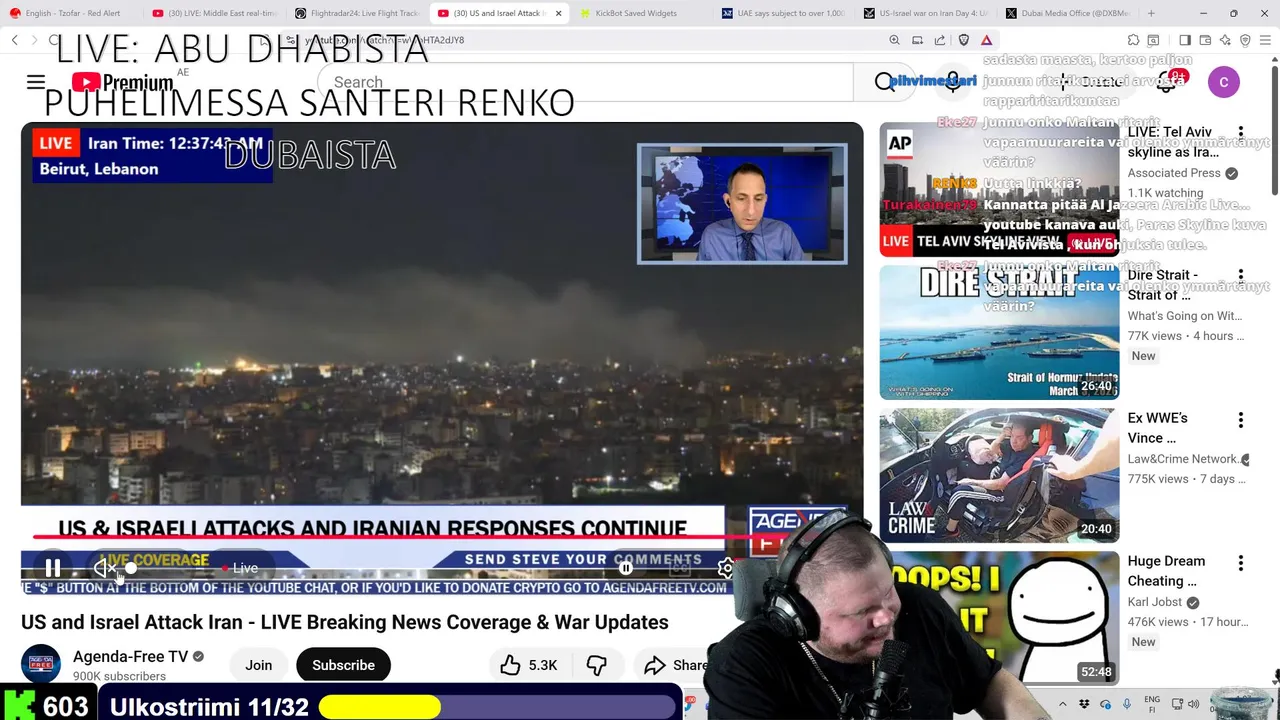Share the video
The width and height of the screenshot is (1280, 720).
coord(675,665)
